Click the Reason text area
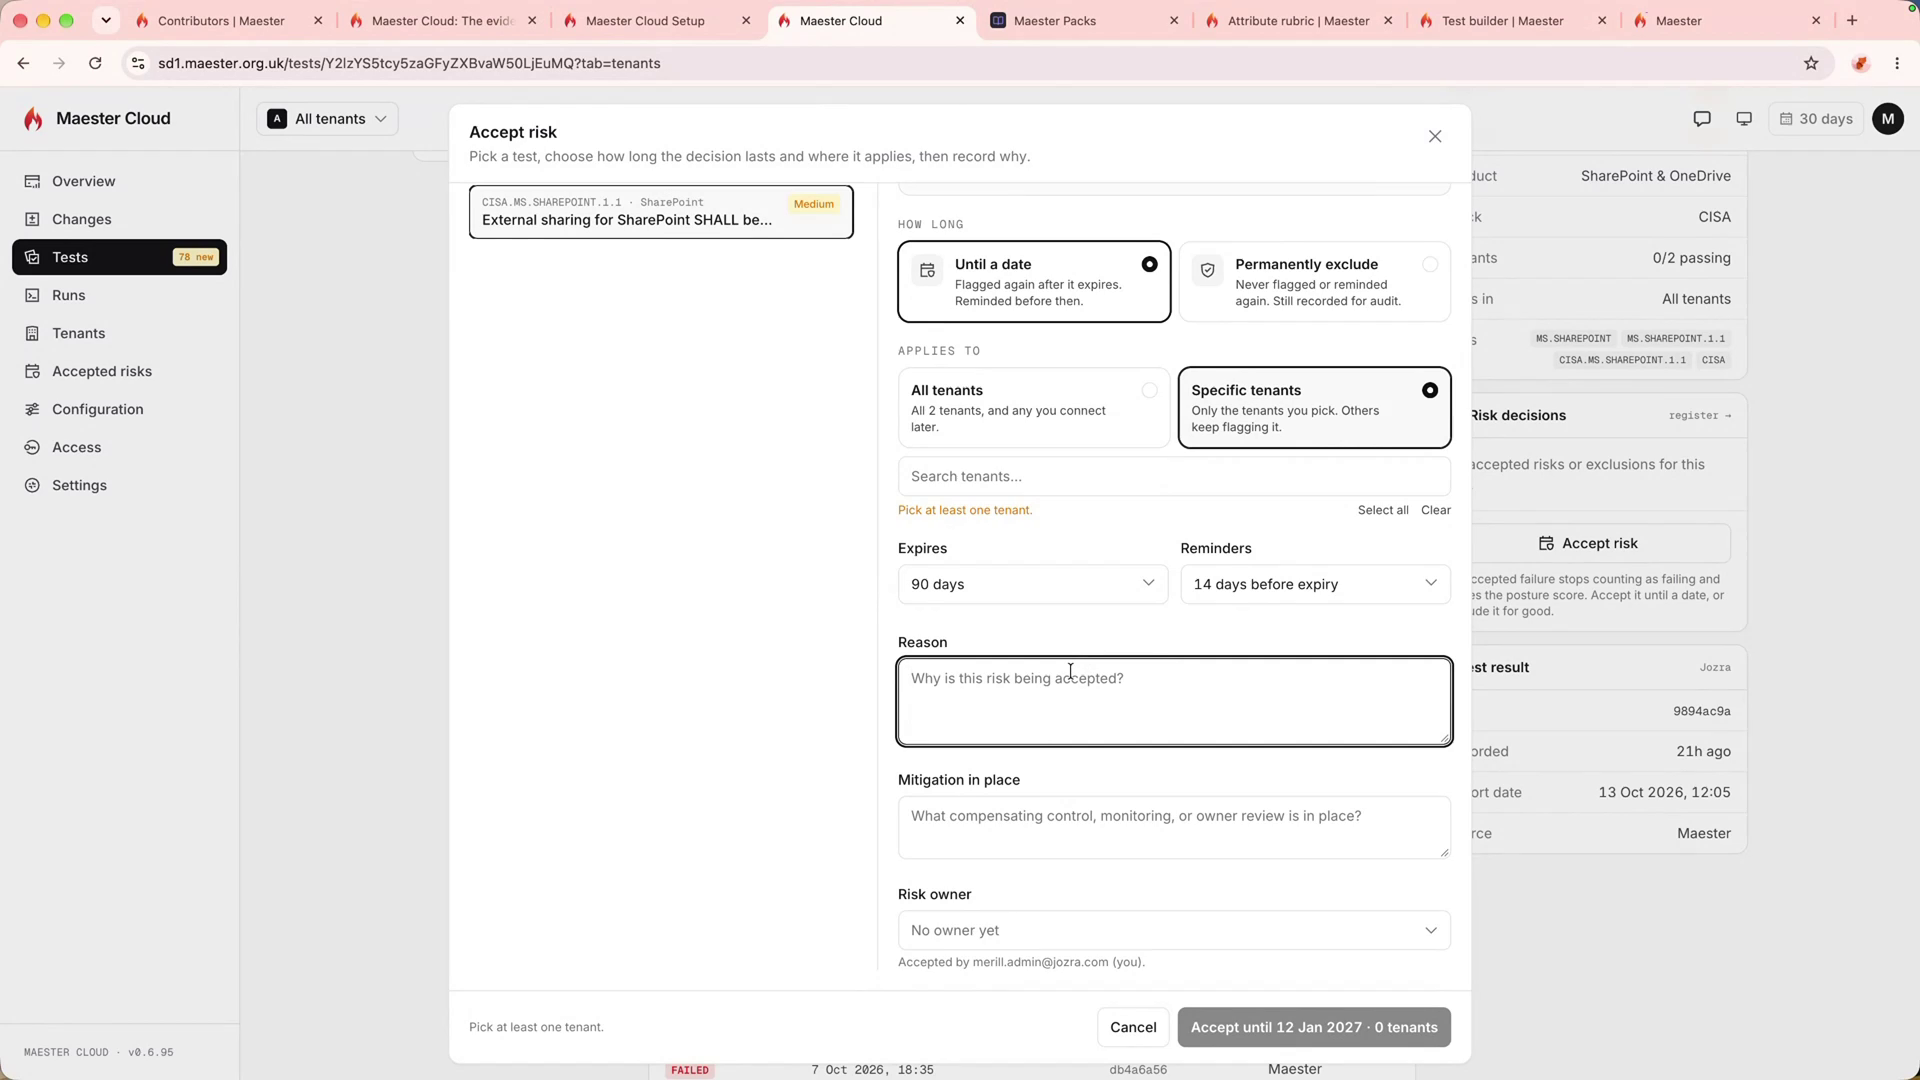The image size is (1920, 1080). [x=1174, y=701]
